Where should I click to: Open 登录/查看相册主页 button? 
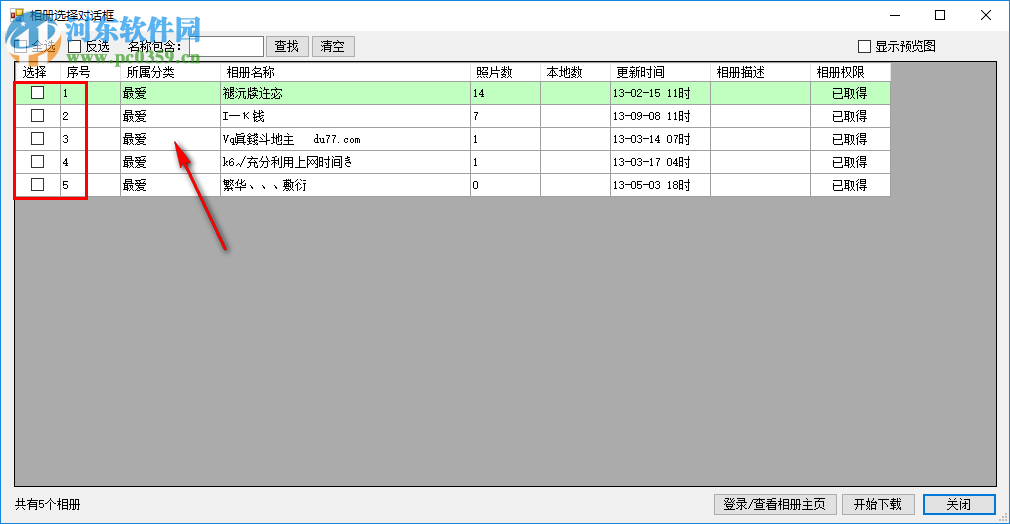tap(775, 504)
